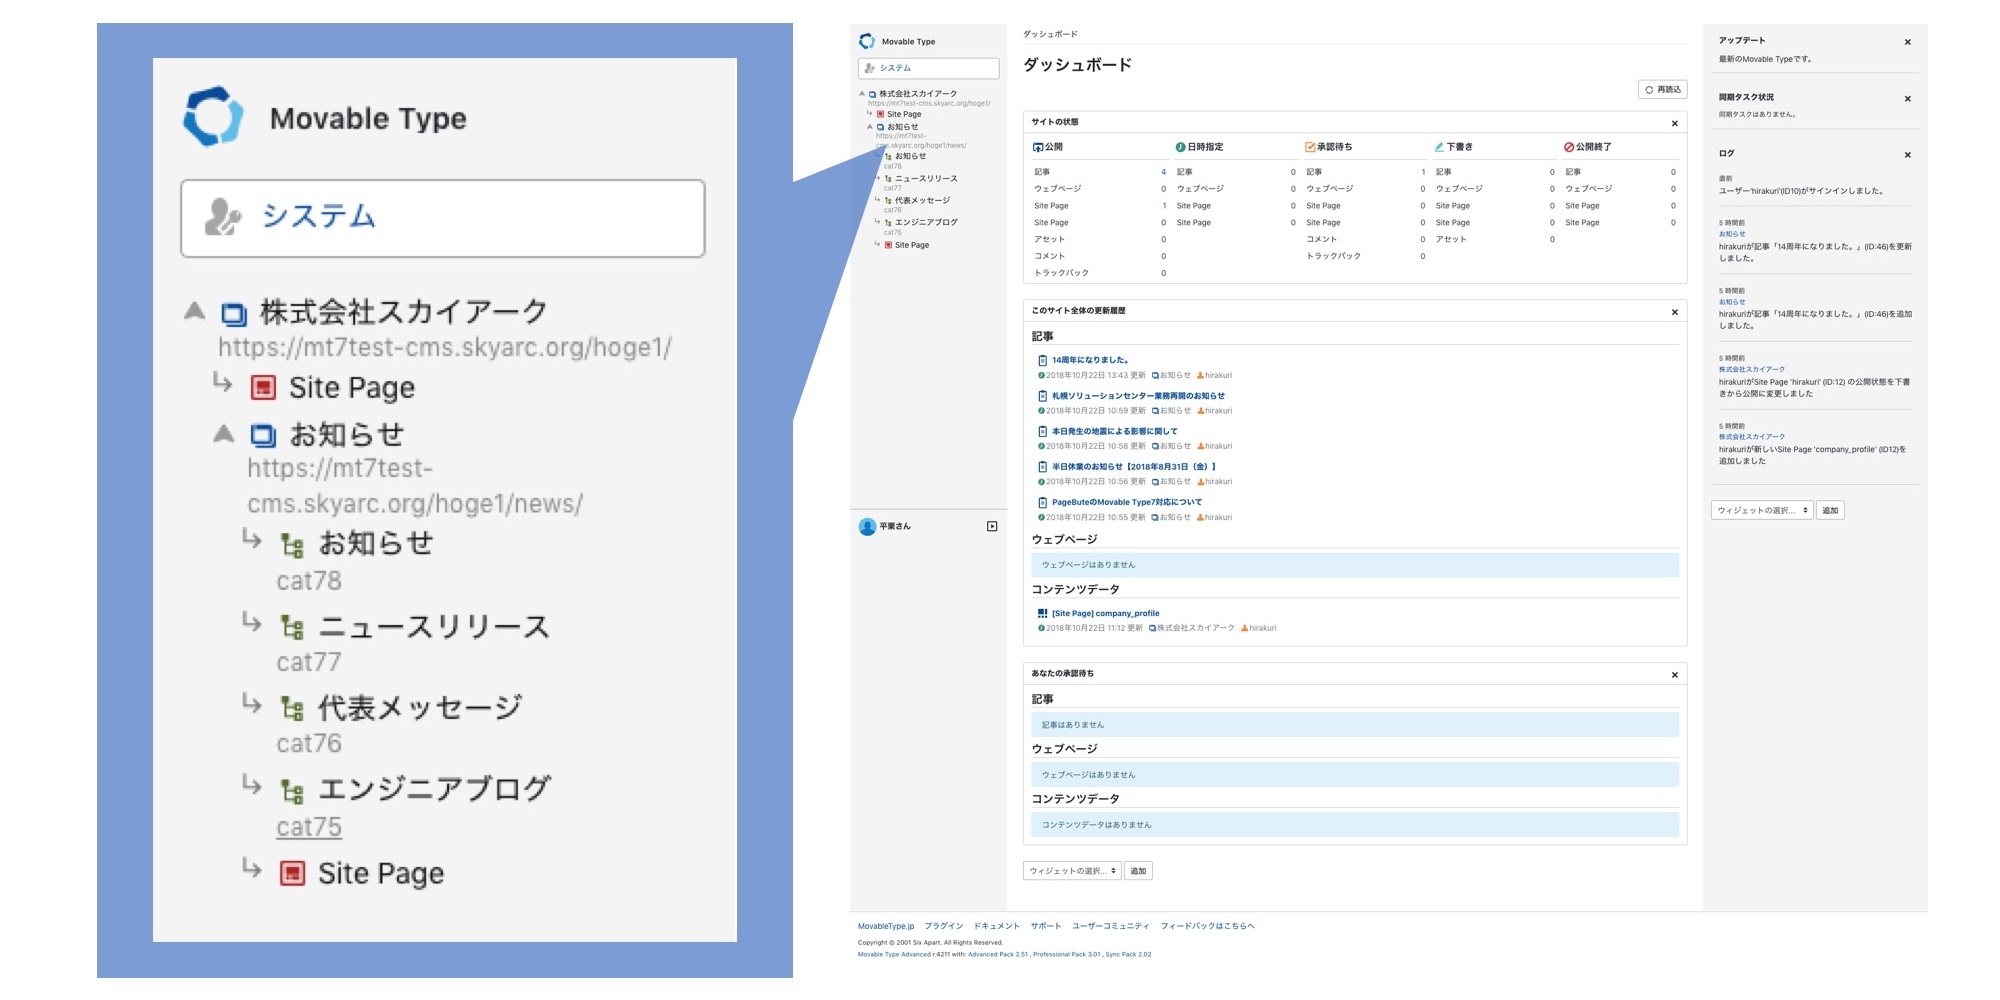This screenshot has width=2000, height=1000.
Task: Close the このサイト全体の更新履歴 widget
Action: (1675, 312)
